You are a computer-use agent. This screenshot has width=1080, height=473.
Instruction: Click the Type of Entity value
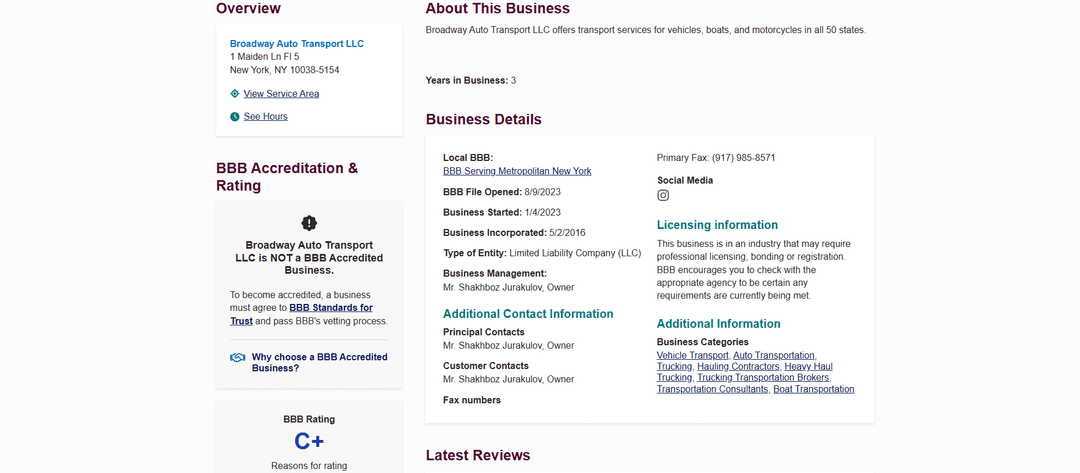pyautogui.click(x=575, y=253)
